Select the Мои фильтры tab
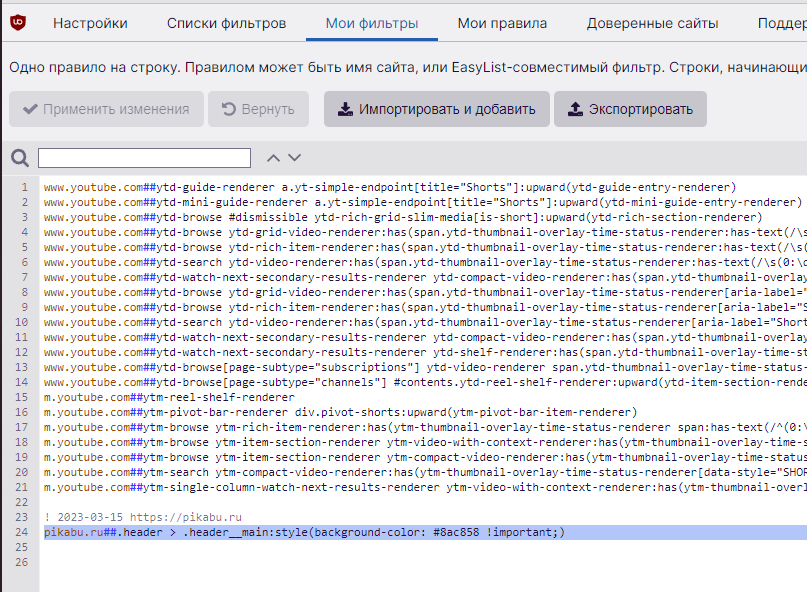 coord(372,22)
